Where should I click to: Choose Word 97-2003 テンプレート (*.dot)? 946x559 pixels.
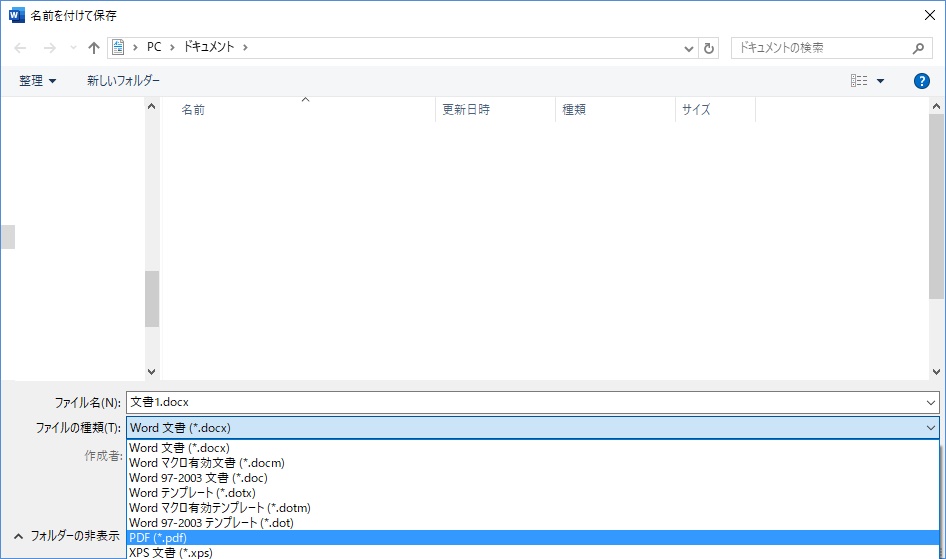533,523
